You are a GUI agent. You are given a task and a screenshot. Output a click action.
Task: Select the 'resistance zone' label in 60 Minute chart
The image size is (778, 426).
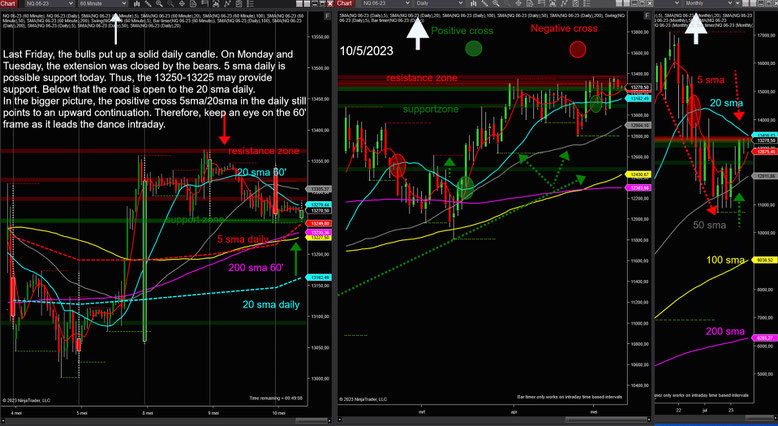click(263, 151)
